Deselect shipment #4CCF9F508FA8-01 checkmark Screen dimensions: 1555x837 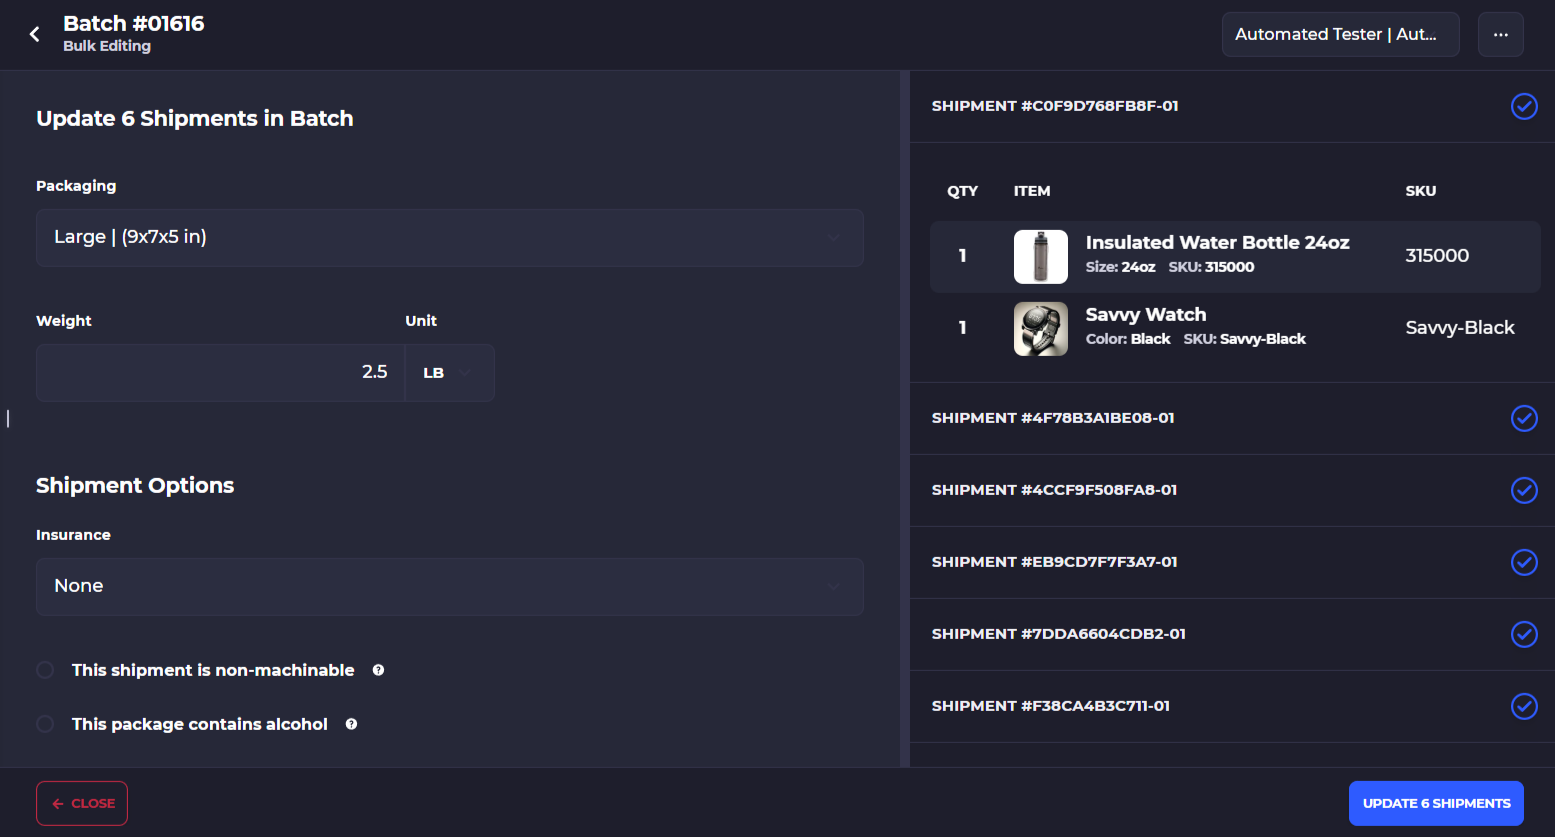click(x=1524, y=490)
